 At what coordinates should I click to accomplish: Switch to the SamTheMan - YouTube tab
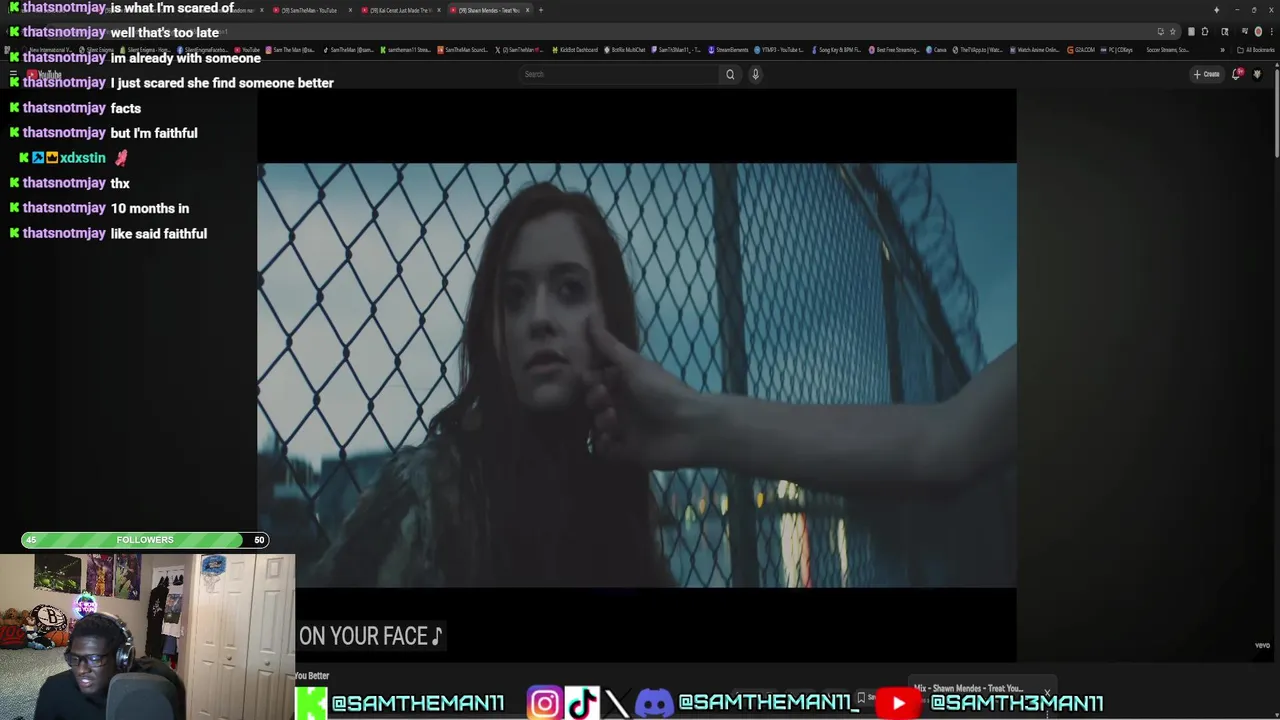click(310, 10)
